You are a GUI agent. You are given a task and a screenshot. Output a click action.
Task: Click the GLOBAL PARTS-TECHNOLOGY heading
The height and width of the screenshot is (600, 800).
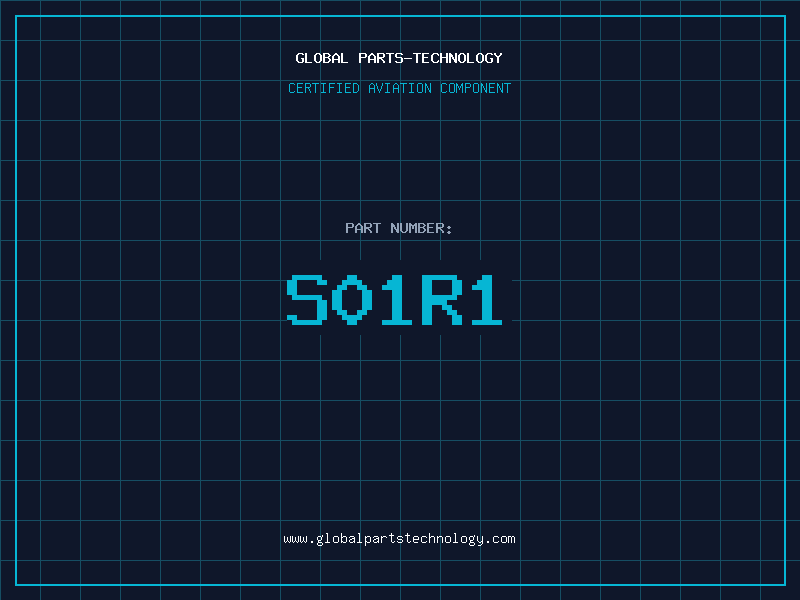point(399,58)
